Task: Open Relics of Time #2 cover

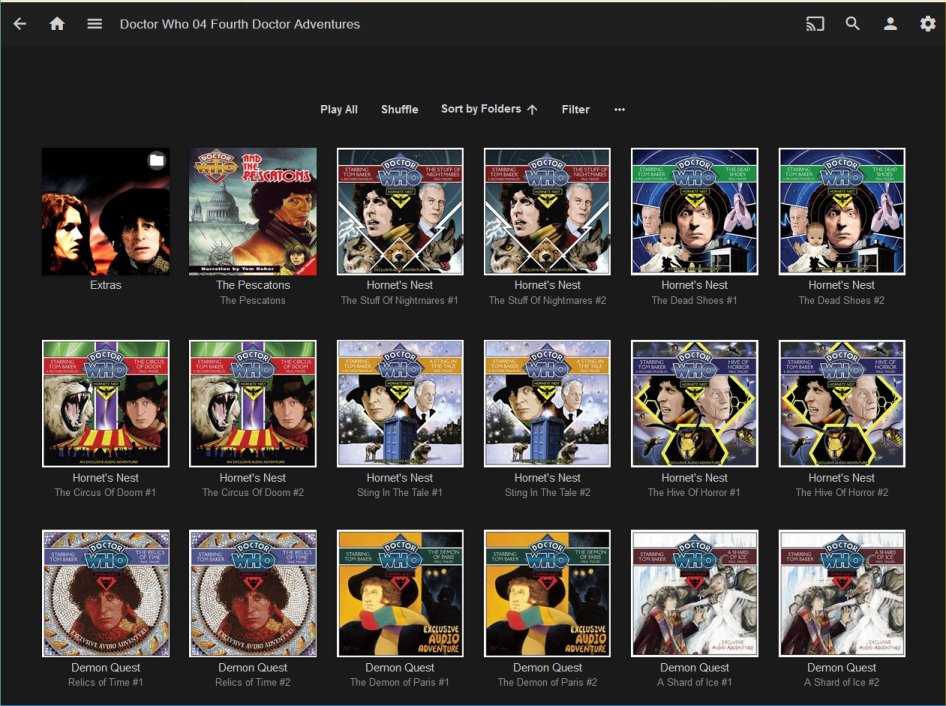Action: (x=253, y=594)
